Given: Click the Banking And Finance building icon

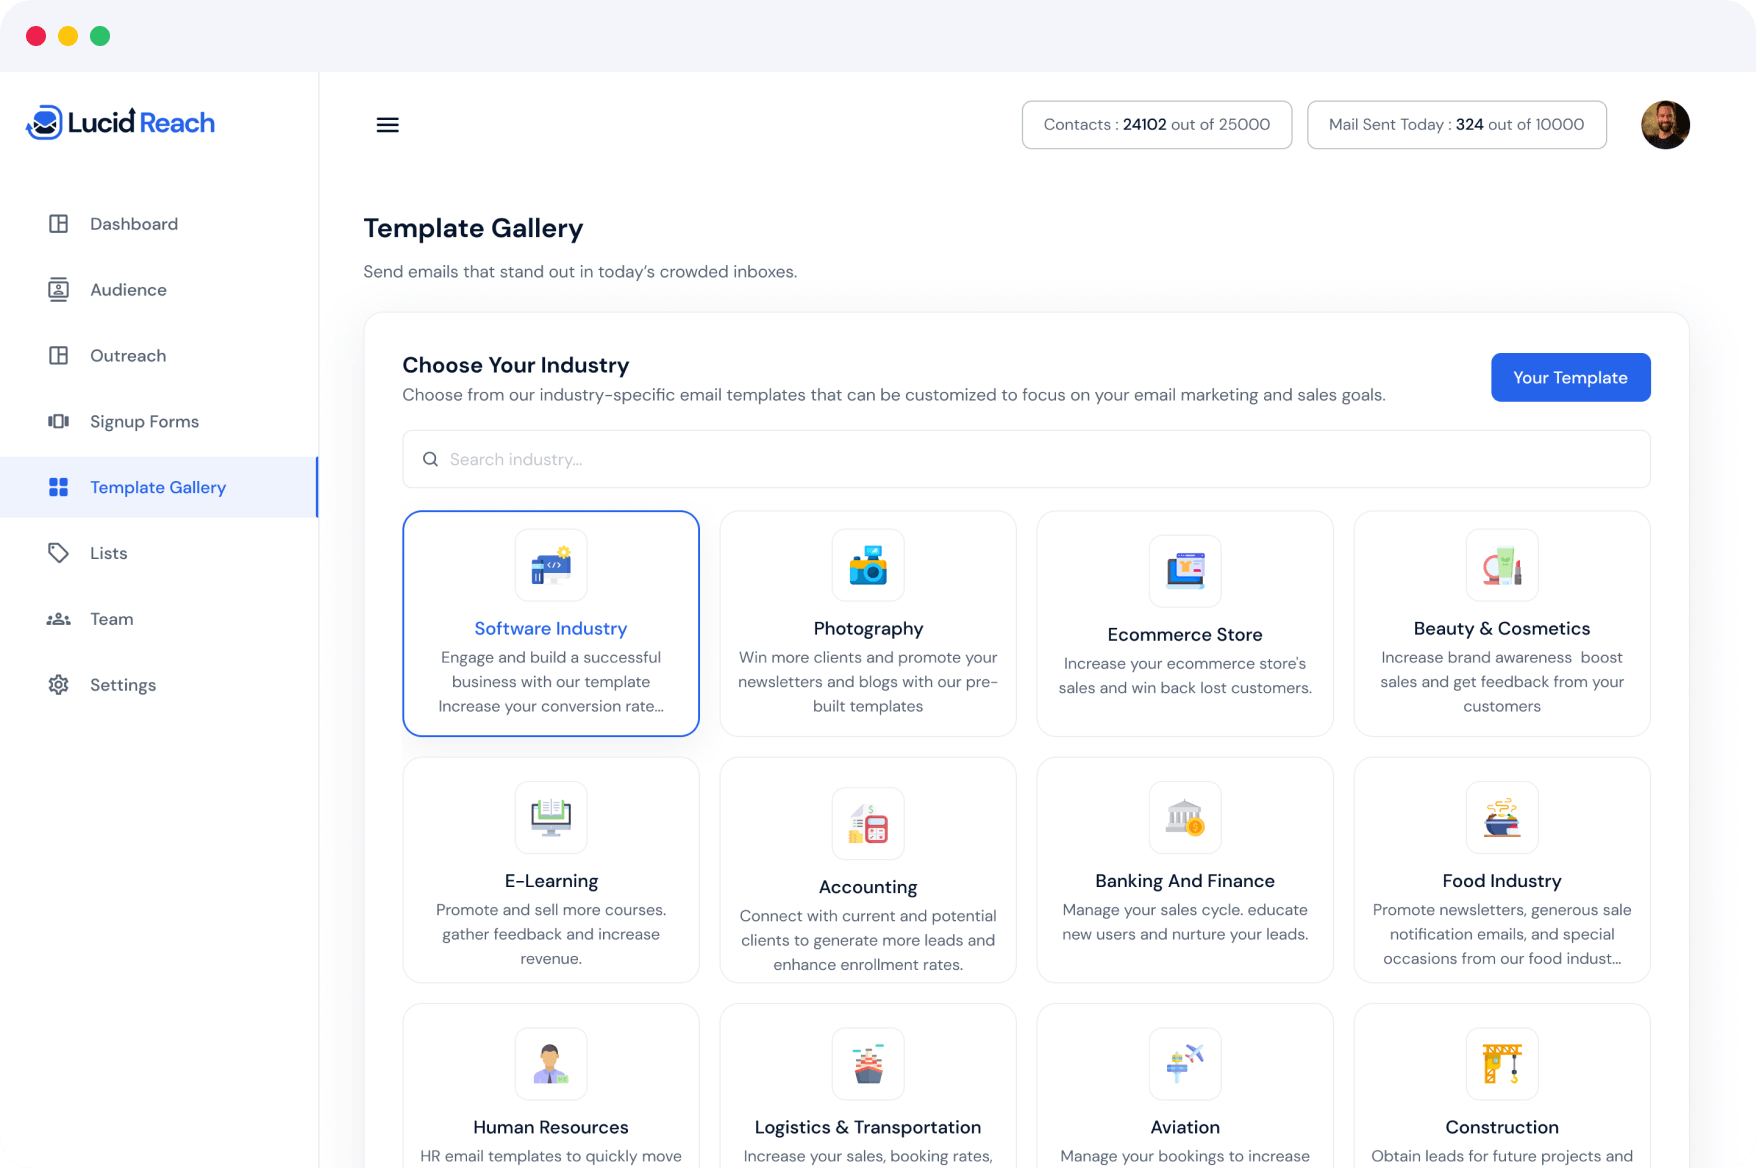Looking at the screenshot, I should coord(1184,818).
